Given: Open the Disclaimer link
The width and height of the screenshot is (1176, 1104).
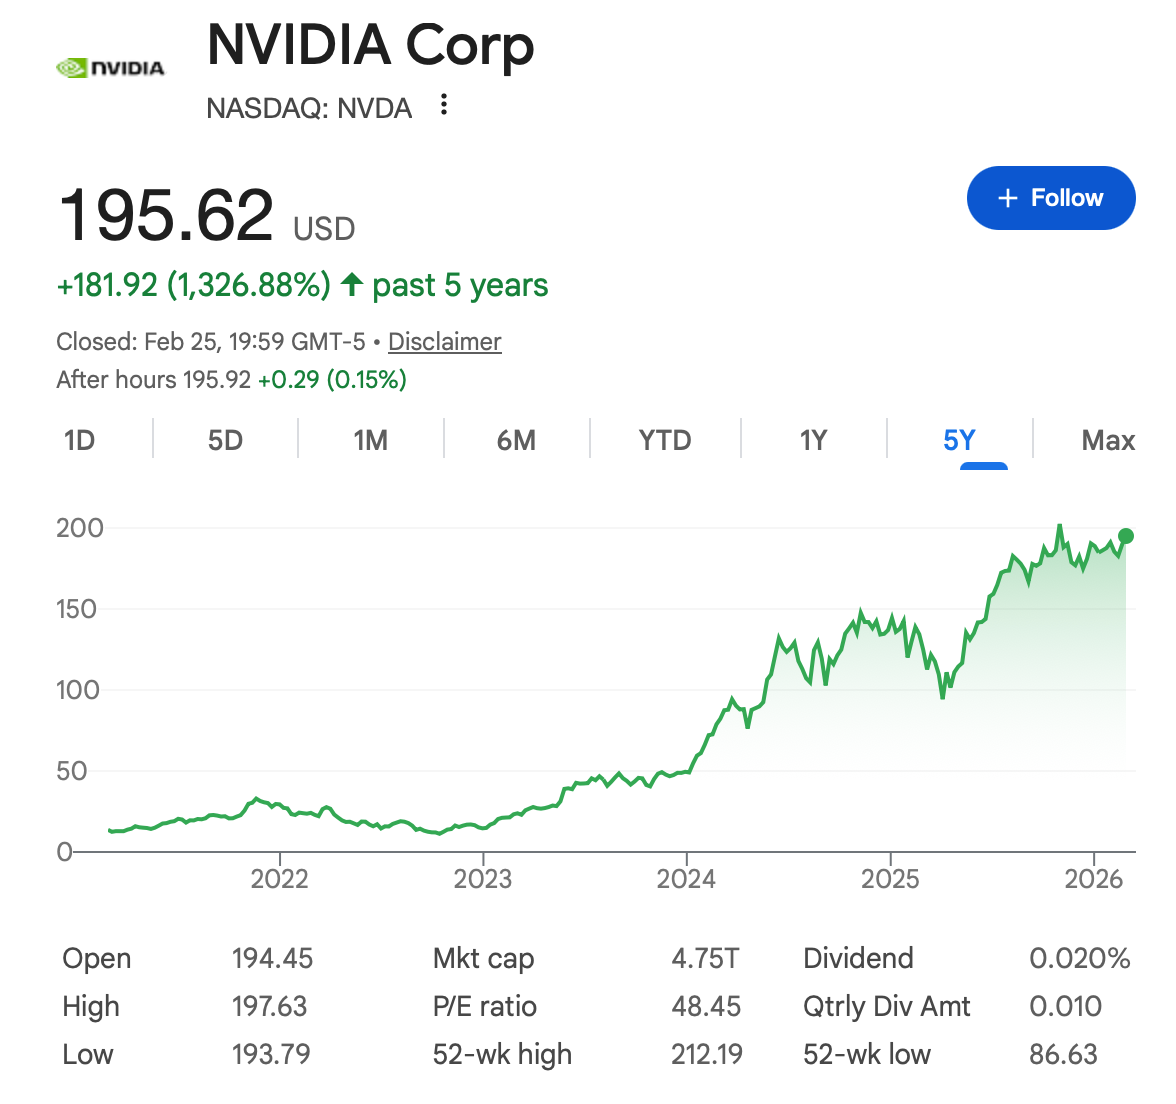Looking at the screenshot, I should coord(444,342).
